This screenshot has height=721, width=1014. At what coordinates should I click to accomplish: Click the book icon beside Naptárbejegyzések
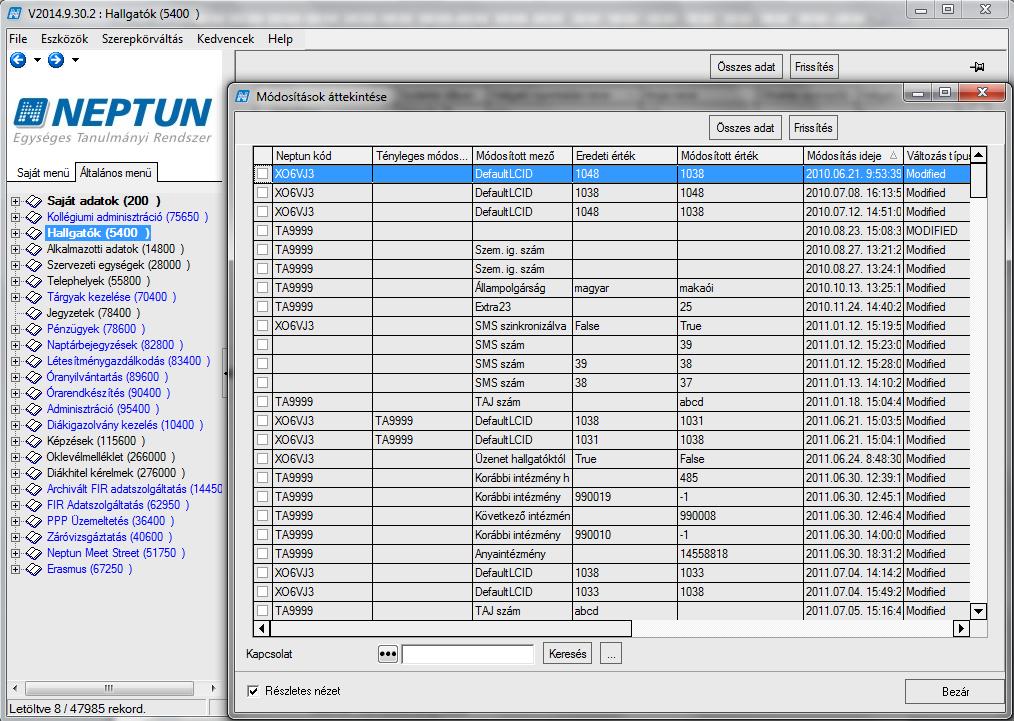pos(34,345)
